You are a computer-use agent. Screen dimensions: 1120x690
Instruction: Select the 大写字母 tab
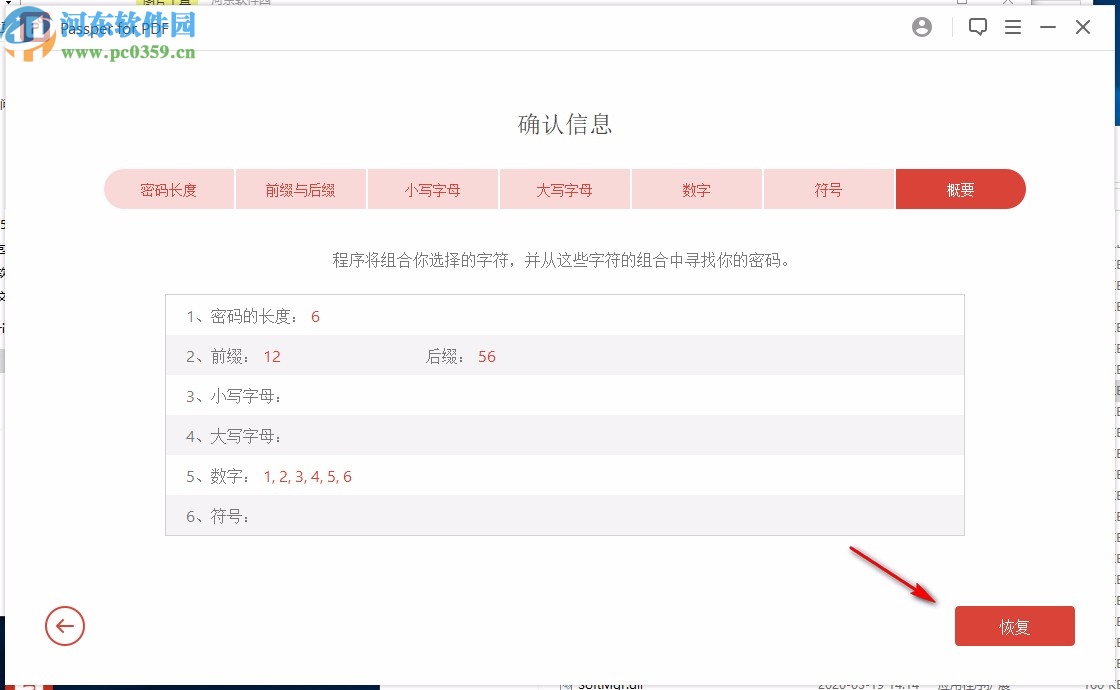click(x=564, y=188)
